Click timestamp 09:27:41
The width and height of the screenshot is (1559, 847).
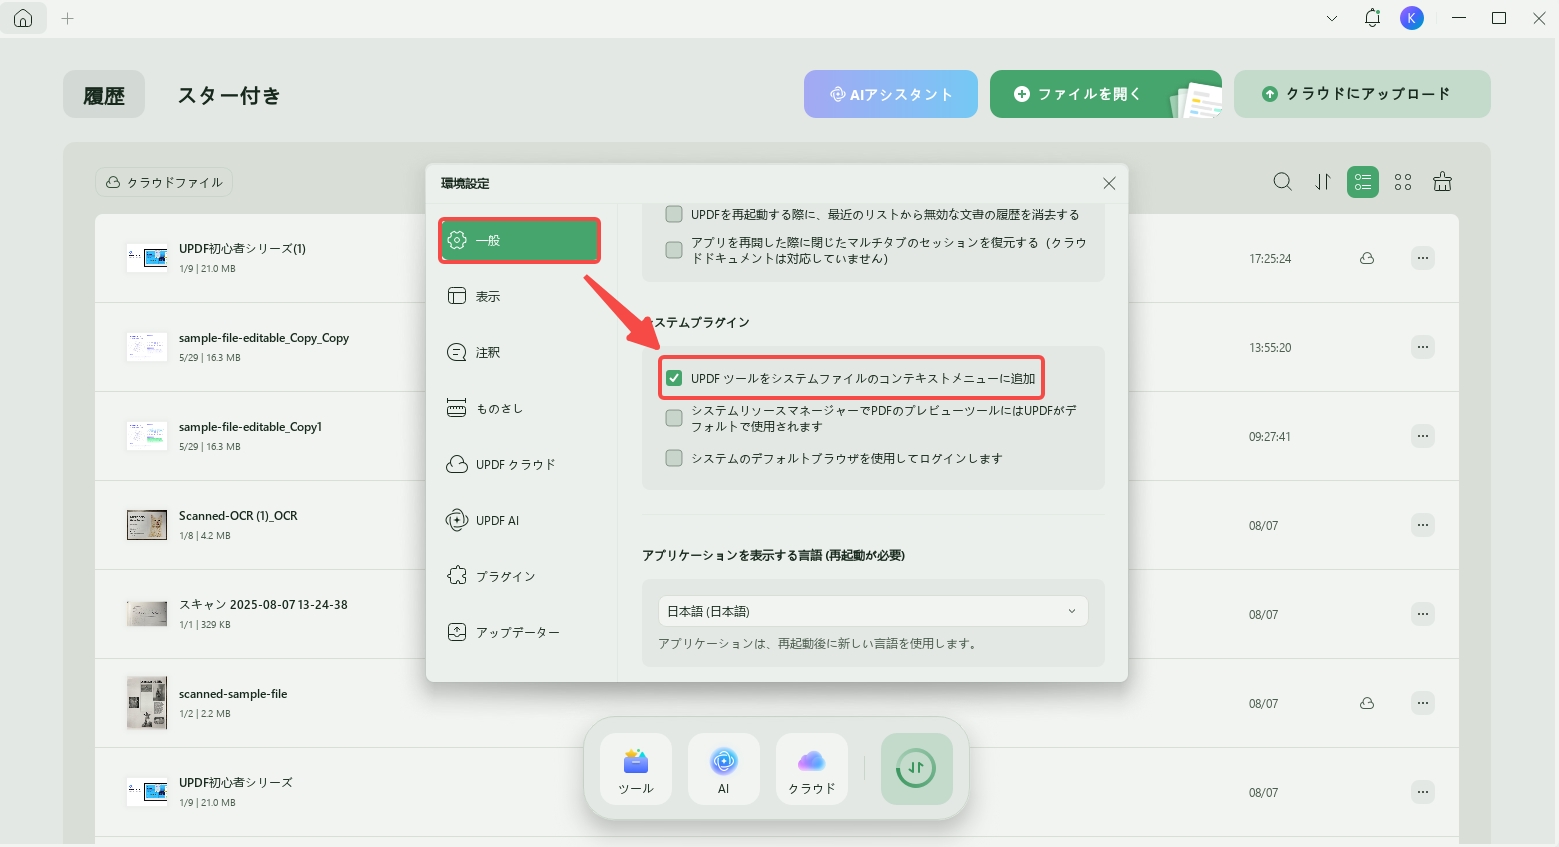tap(1270, 436)
